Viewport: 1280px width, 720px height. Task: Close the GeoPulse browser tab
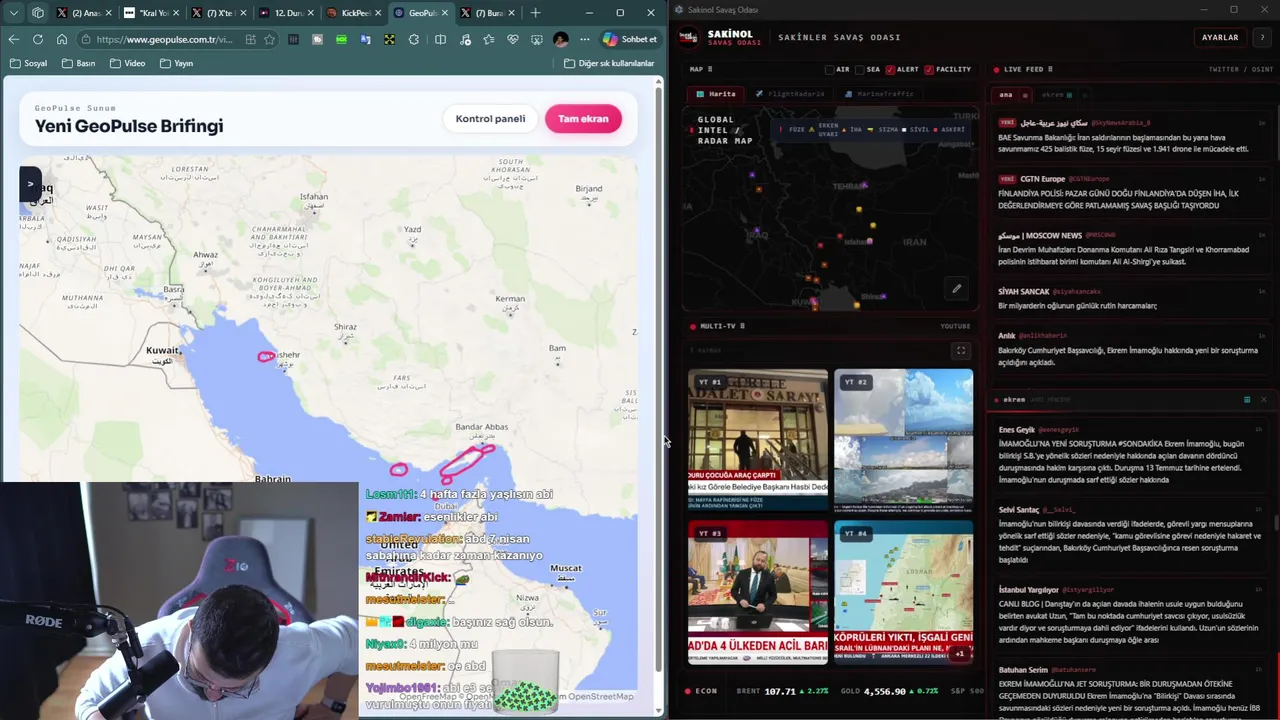coord(445,13)
